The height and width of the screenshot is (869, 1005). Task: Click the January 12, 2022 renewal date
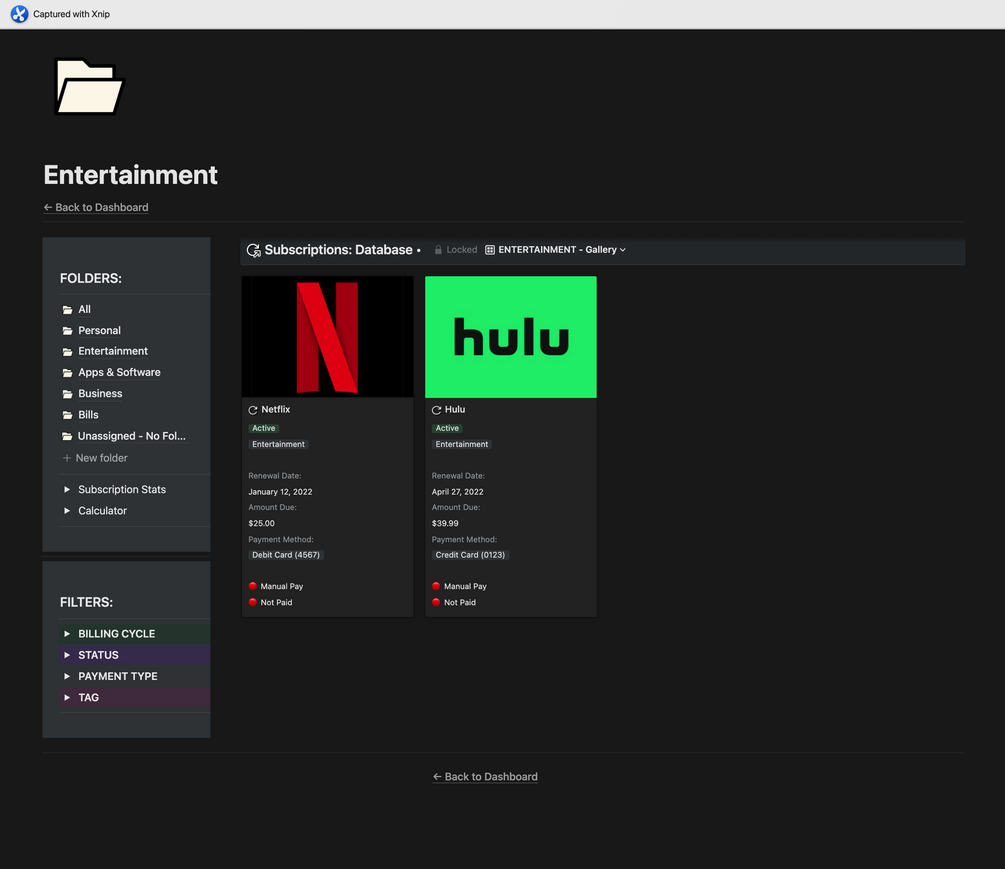280,492
